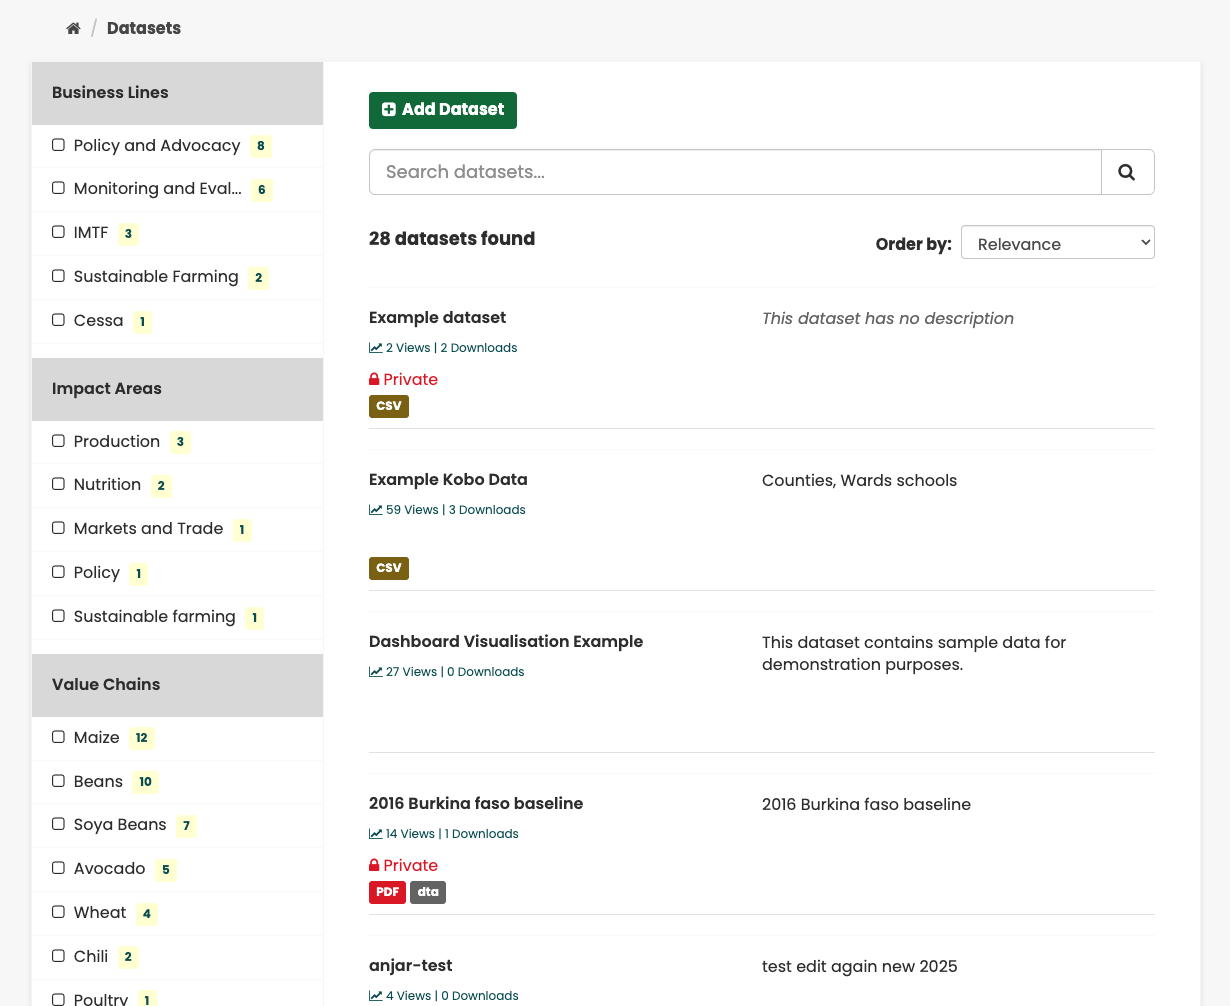The image size is (1230, 1006).
Task: Open the Order by Relevance dropdown
Action: pos(1057,243)
